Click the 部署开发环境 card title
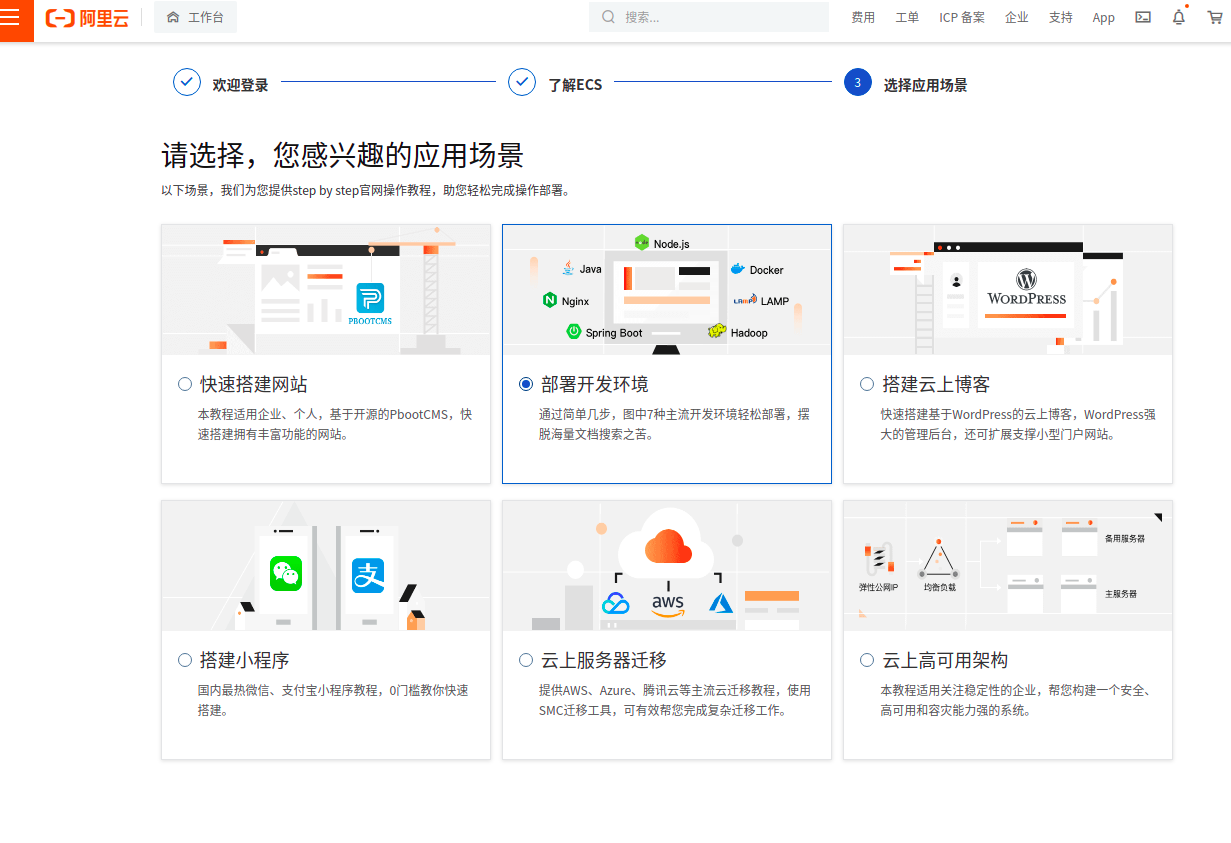 coord(595,384)
